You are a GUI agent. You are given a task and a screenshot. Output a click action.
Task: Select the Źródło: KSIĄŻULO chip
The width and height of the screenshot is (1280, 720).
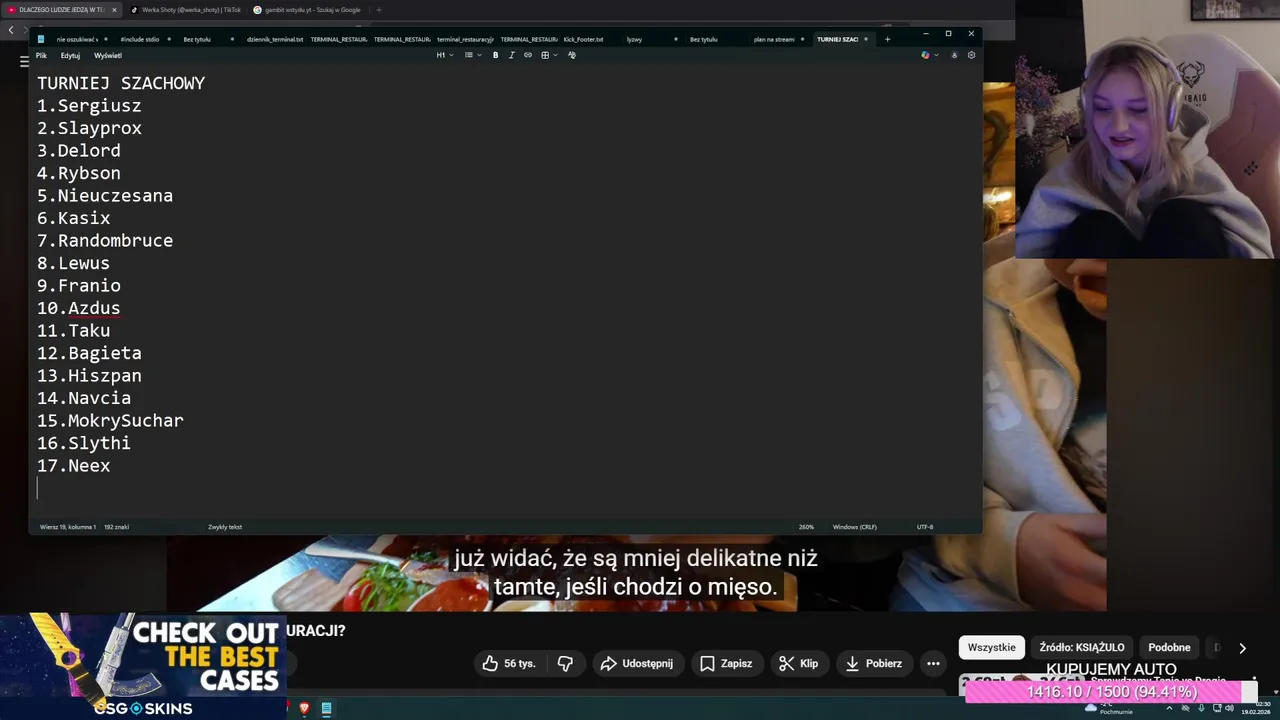click(x=1082, y=647)
